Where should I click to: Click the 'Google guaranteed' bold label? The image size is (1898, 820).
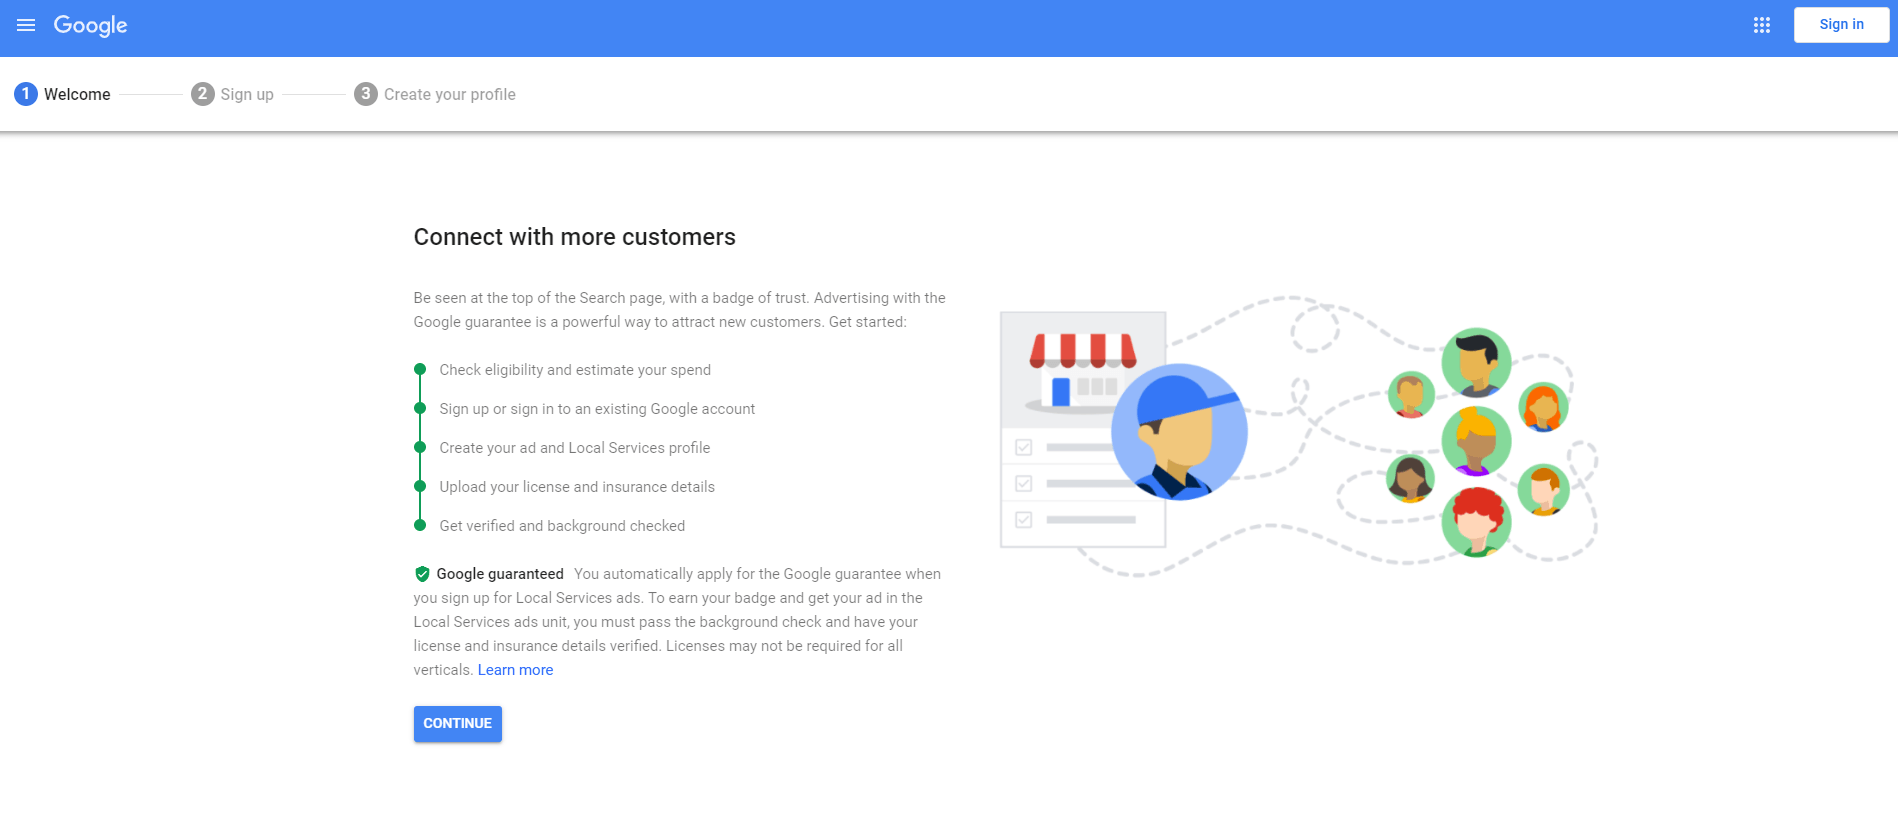pos(500,574)
